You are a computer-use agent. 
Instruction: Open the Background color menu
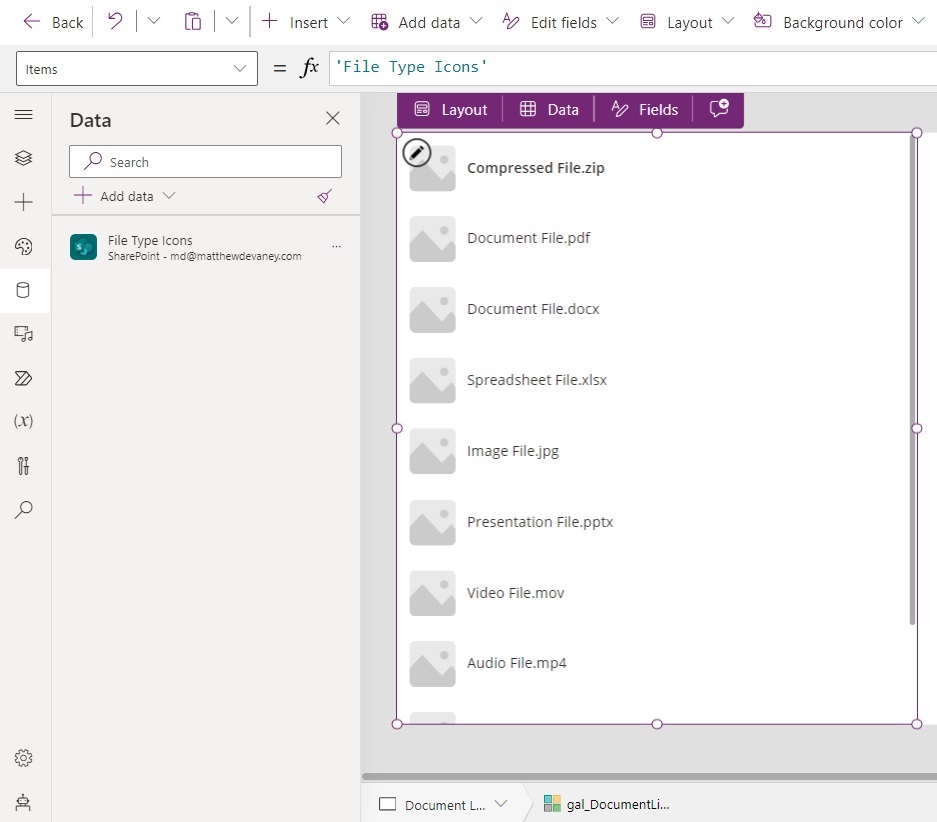(x=838, y=22)
